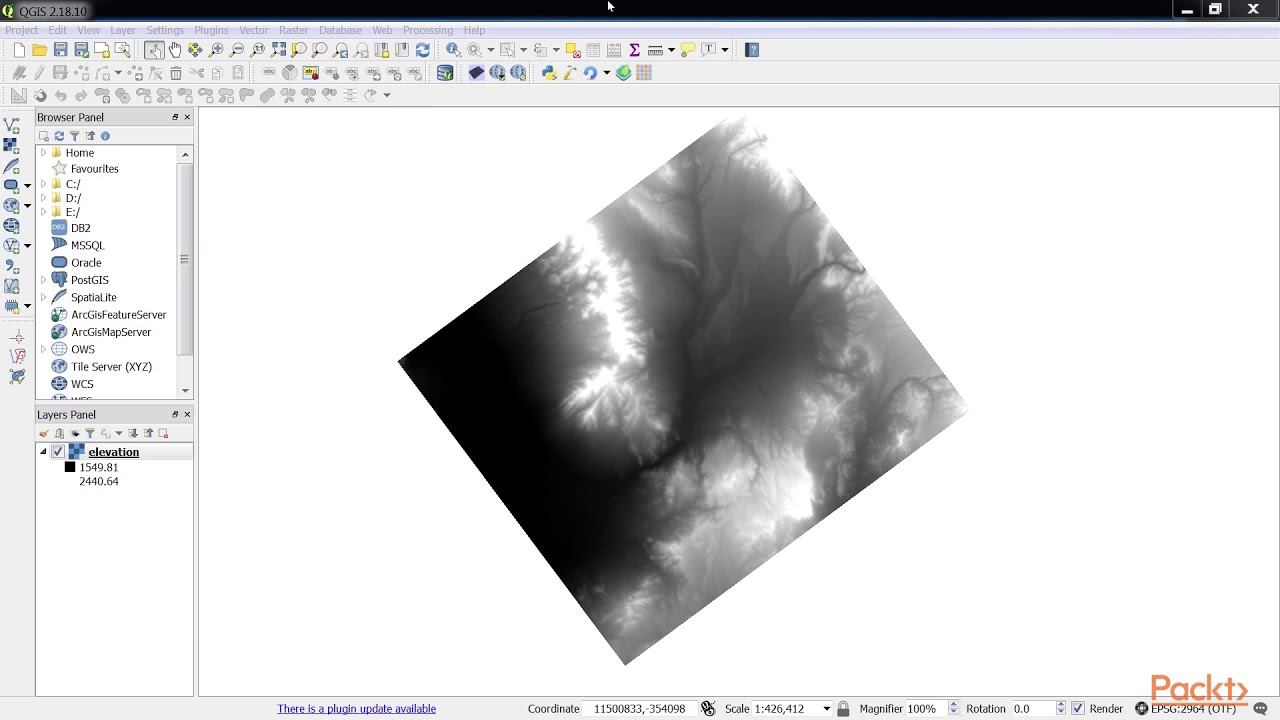Open the Processing menu
1280x720 pixels.
[x=428, y=30]
